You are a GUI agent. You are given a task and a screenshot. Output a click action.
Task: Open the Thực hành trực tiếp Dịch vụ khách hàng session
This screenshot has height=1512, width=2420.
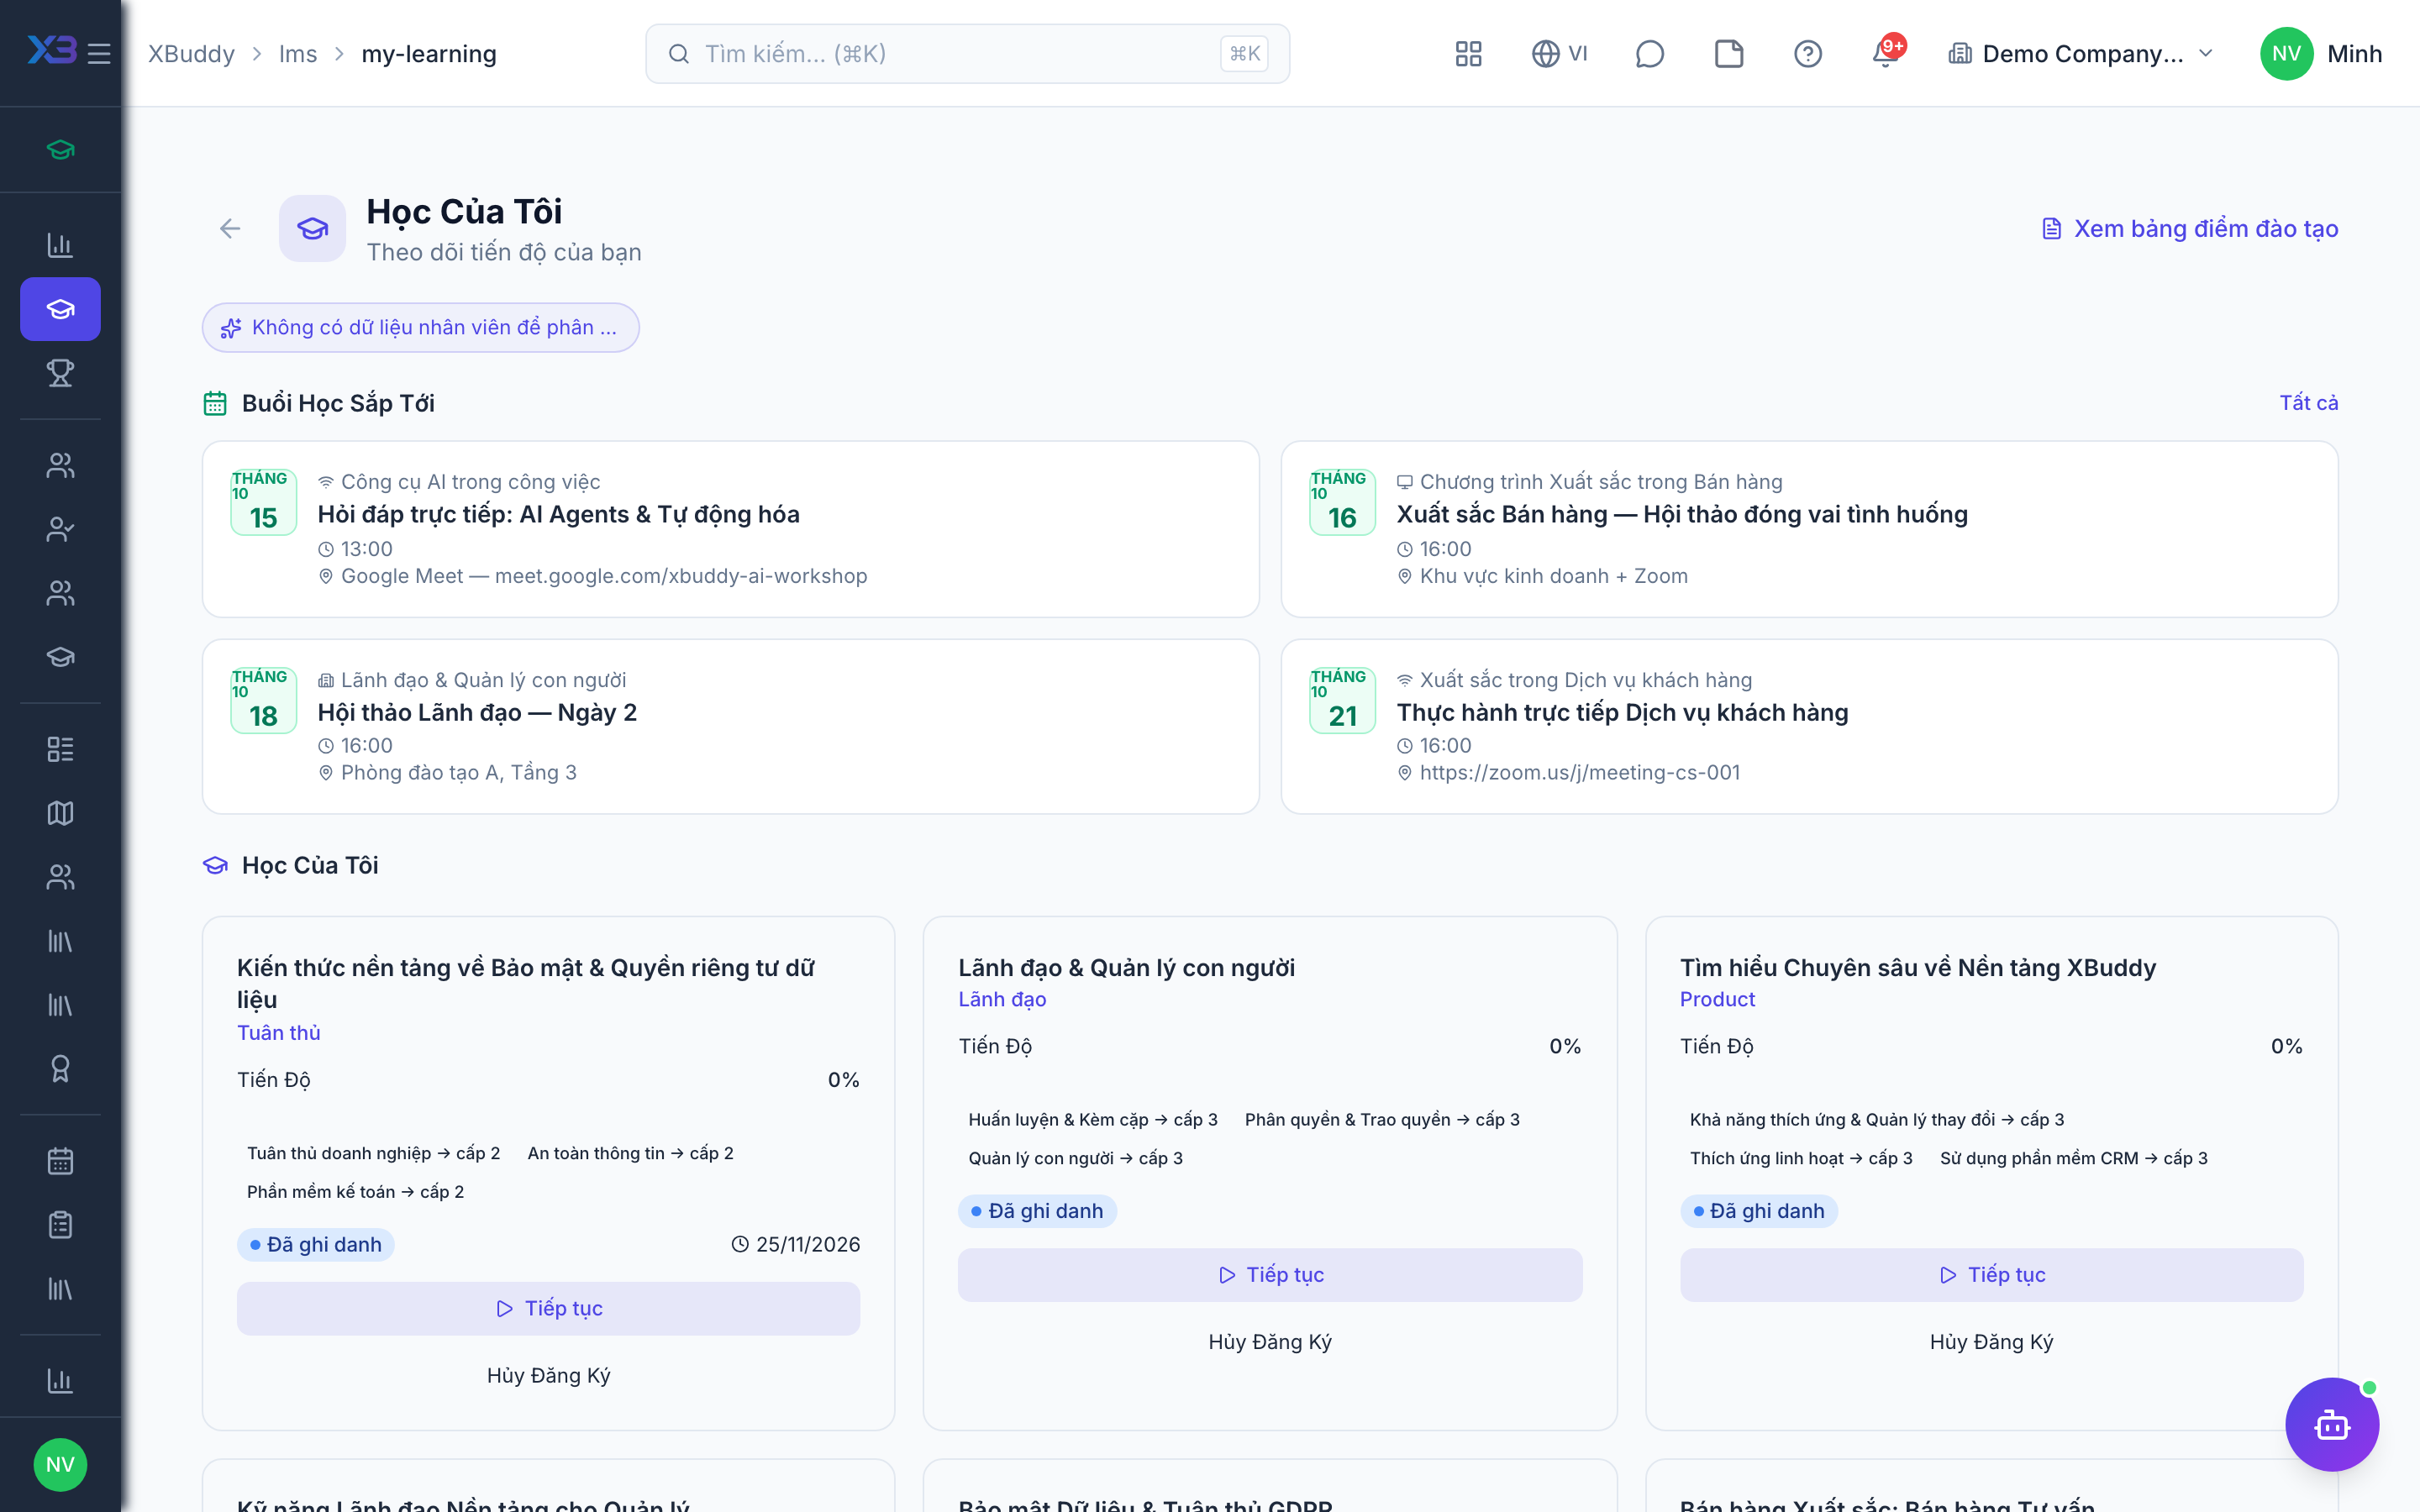[1809, 726]
